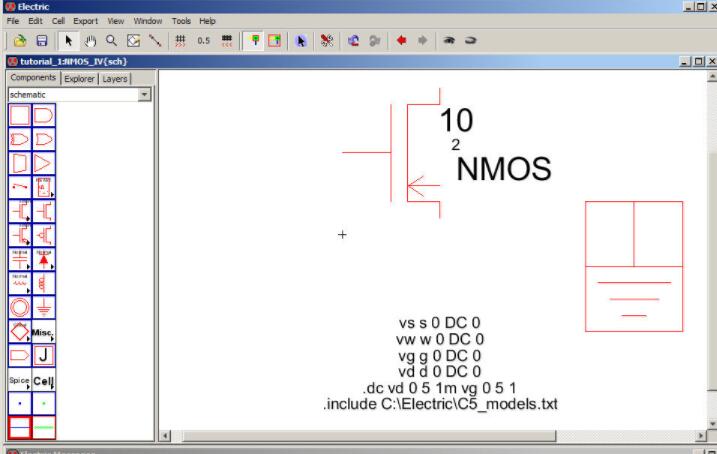This screenshot has width=717, height=454.
Task: Switch to the Layers tab
Action: click(x=114, y=78)
